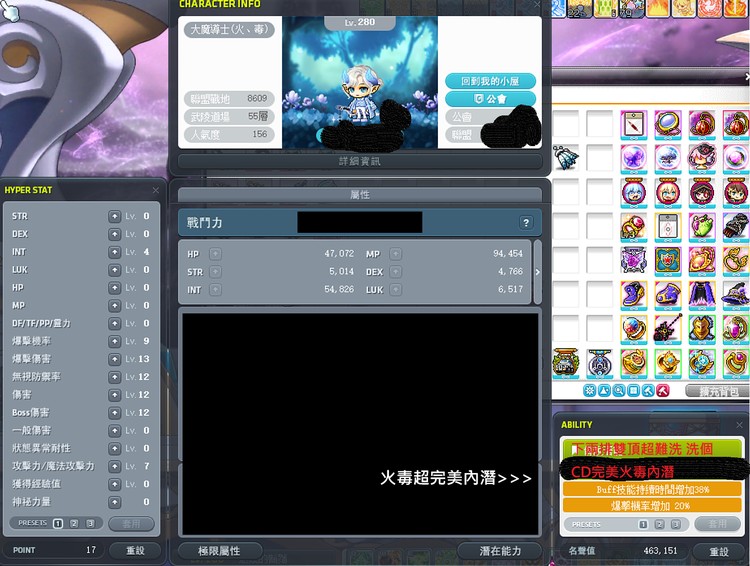This screenshot has width=750, height=566.
Task: Click plus next to HP in stats
Action: point(216,254)
